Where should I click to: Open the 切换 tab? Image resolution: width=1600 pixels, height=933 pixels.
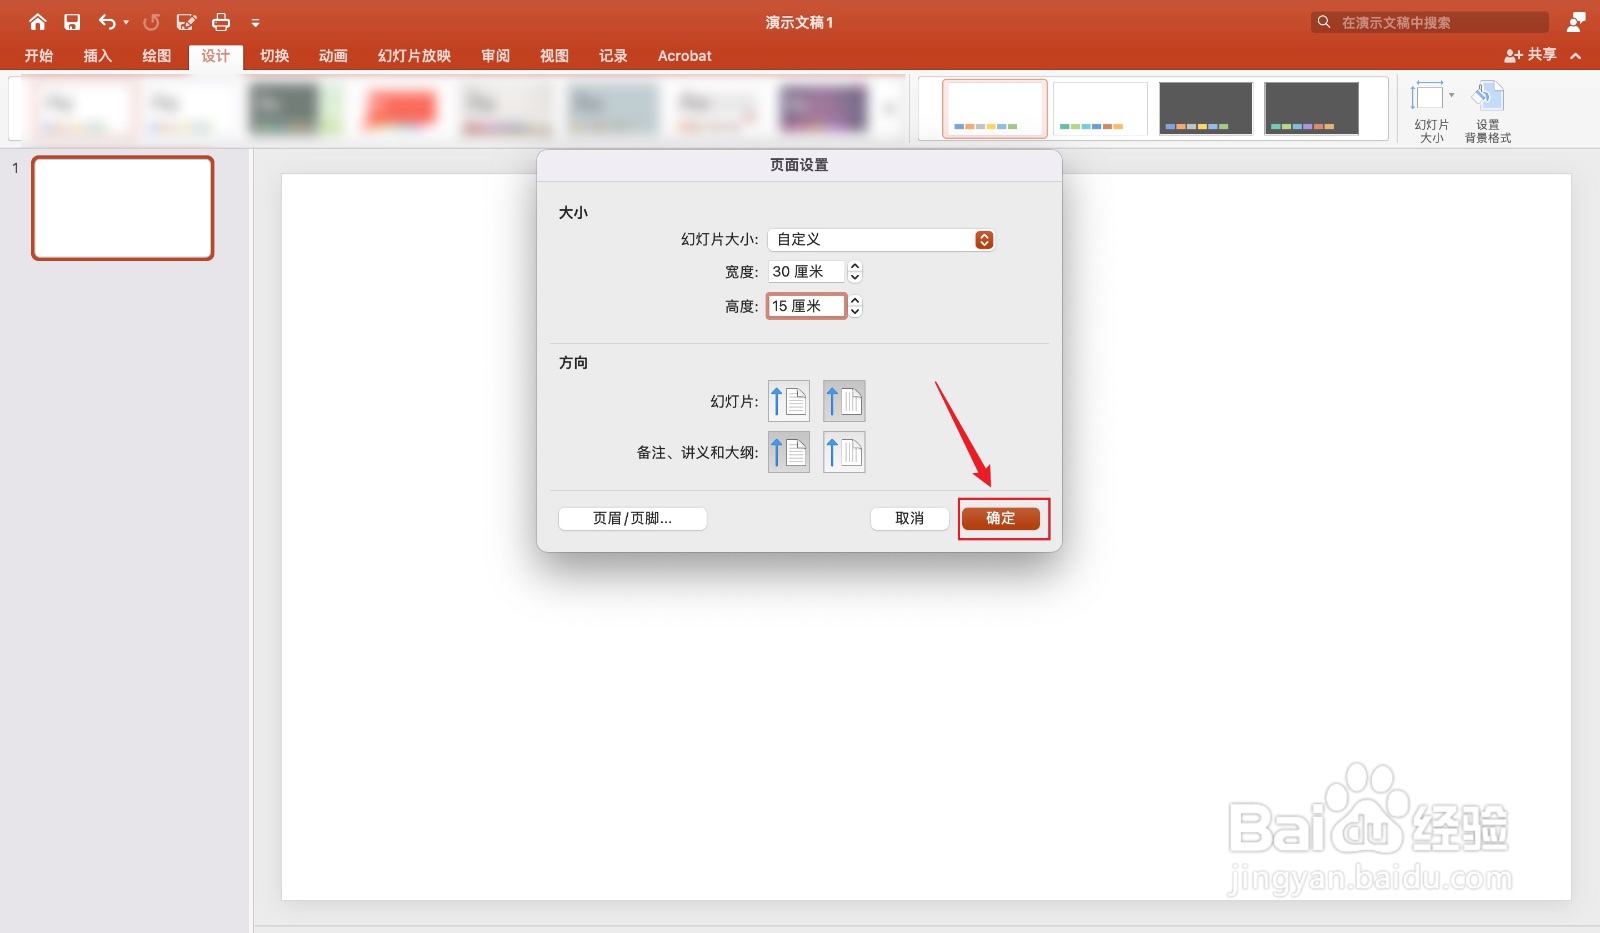tap(274, 56)
